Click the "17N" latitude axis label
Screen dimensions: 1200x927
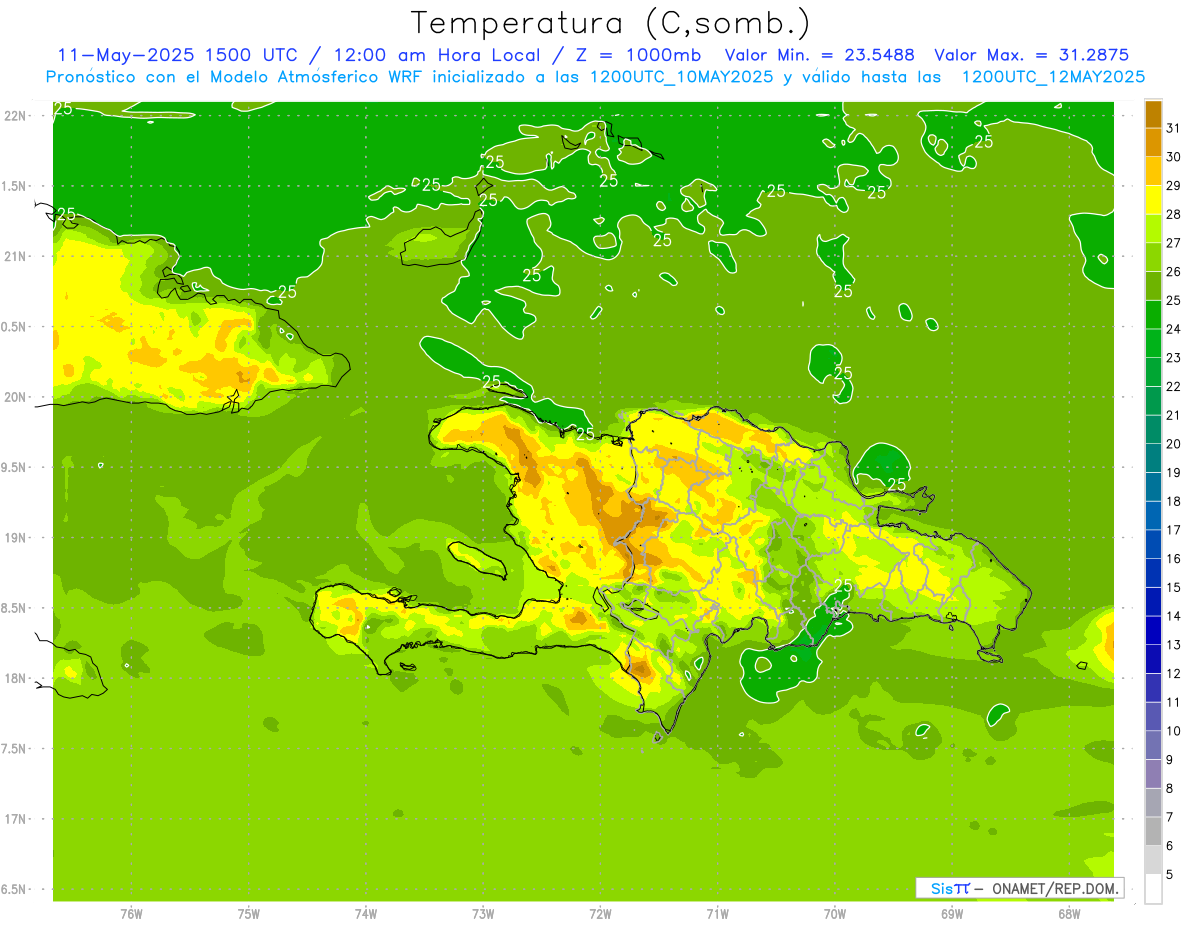click(x=15, y=820)
